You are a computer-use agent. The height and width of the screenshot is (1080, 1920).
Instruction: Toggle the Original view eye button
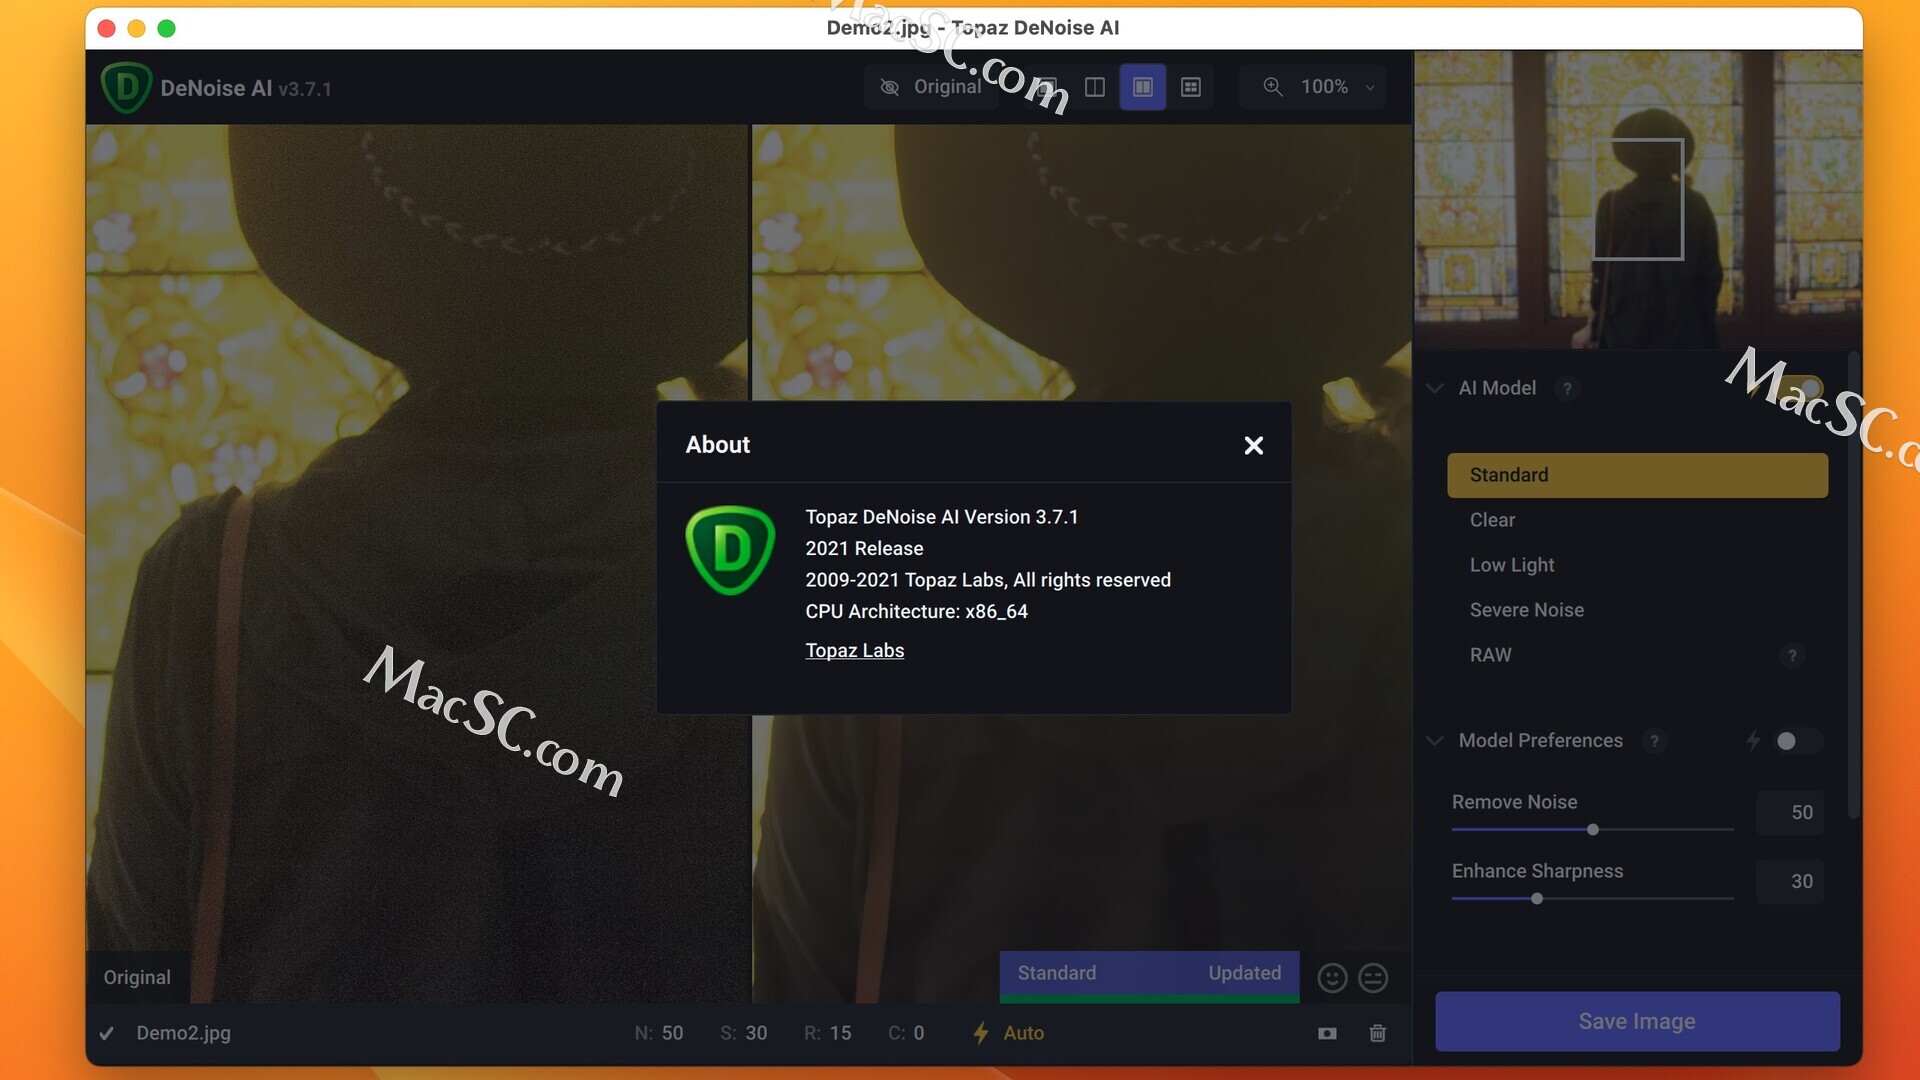point(931,87)
